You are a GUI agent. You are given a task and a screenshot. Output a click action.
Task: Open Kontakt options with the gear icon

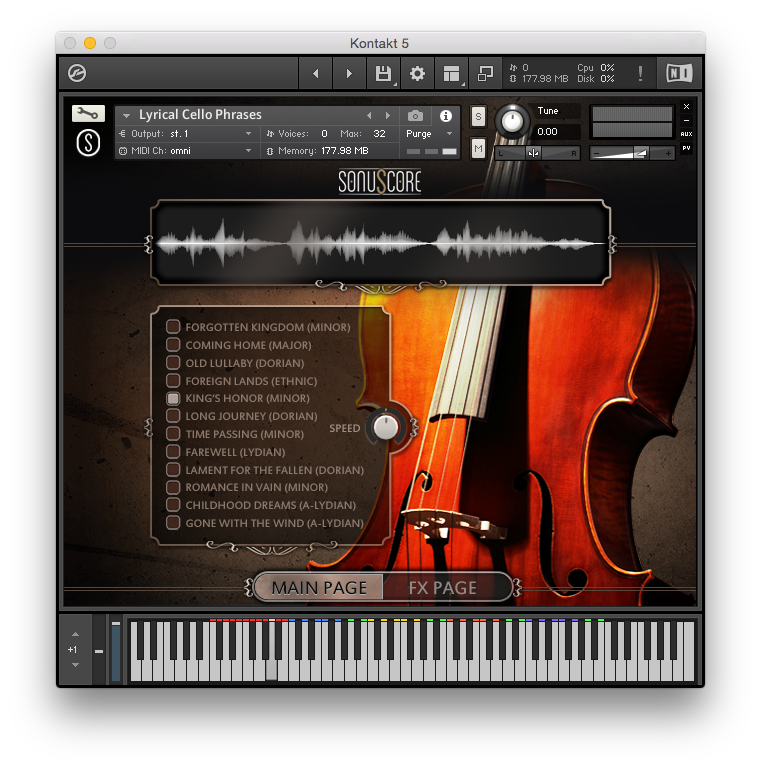[417, 73]
